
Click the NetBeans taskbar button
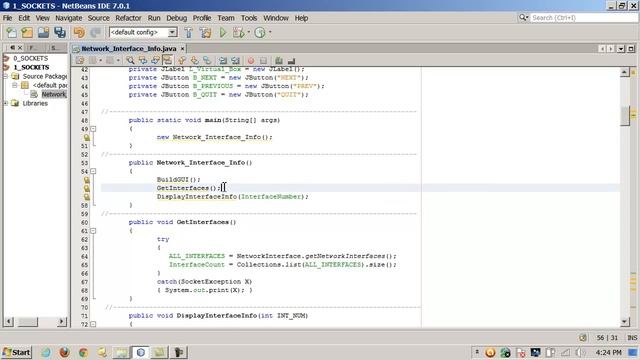[140, 352]
